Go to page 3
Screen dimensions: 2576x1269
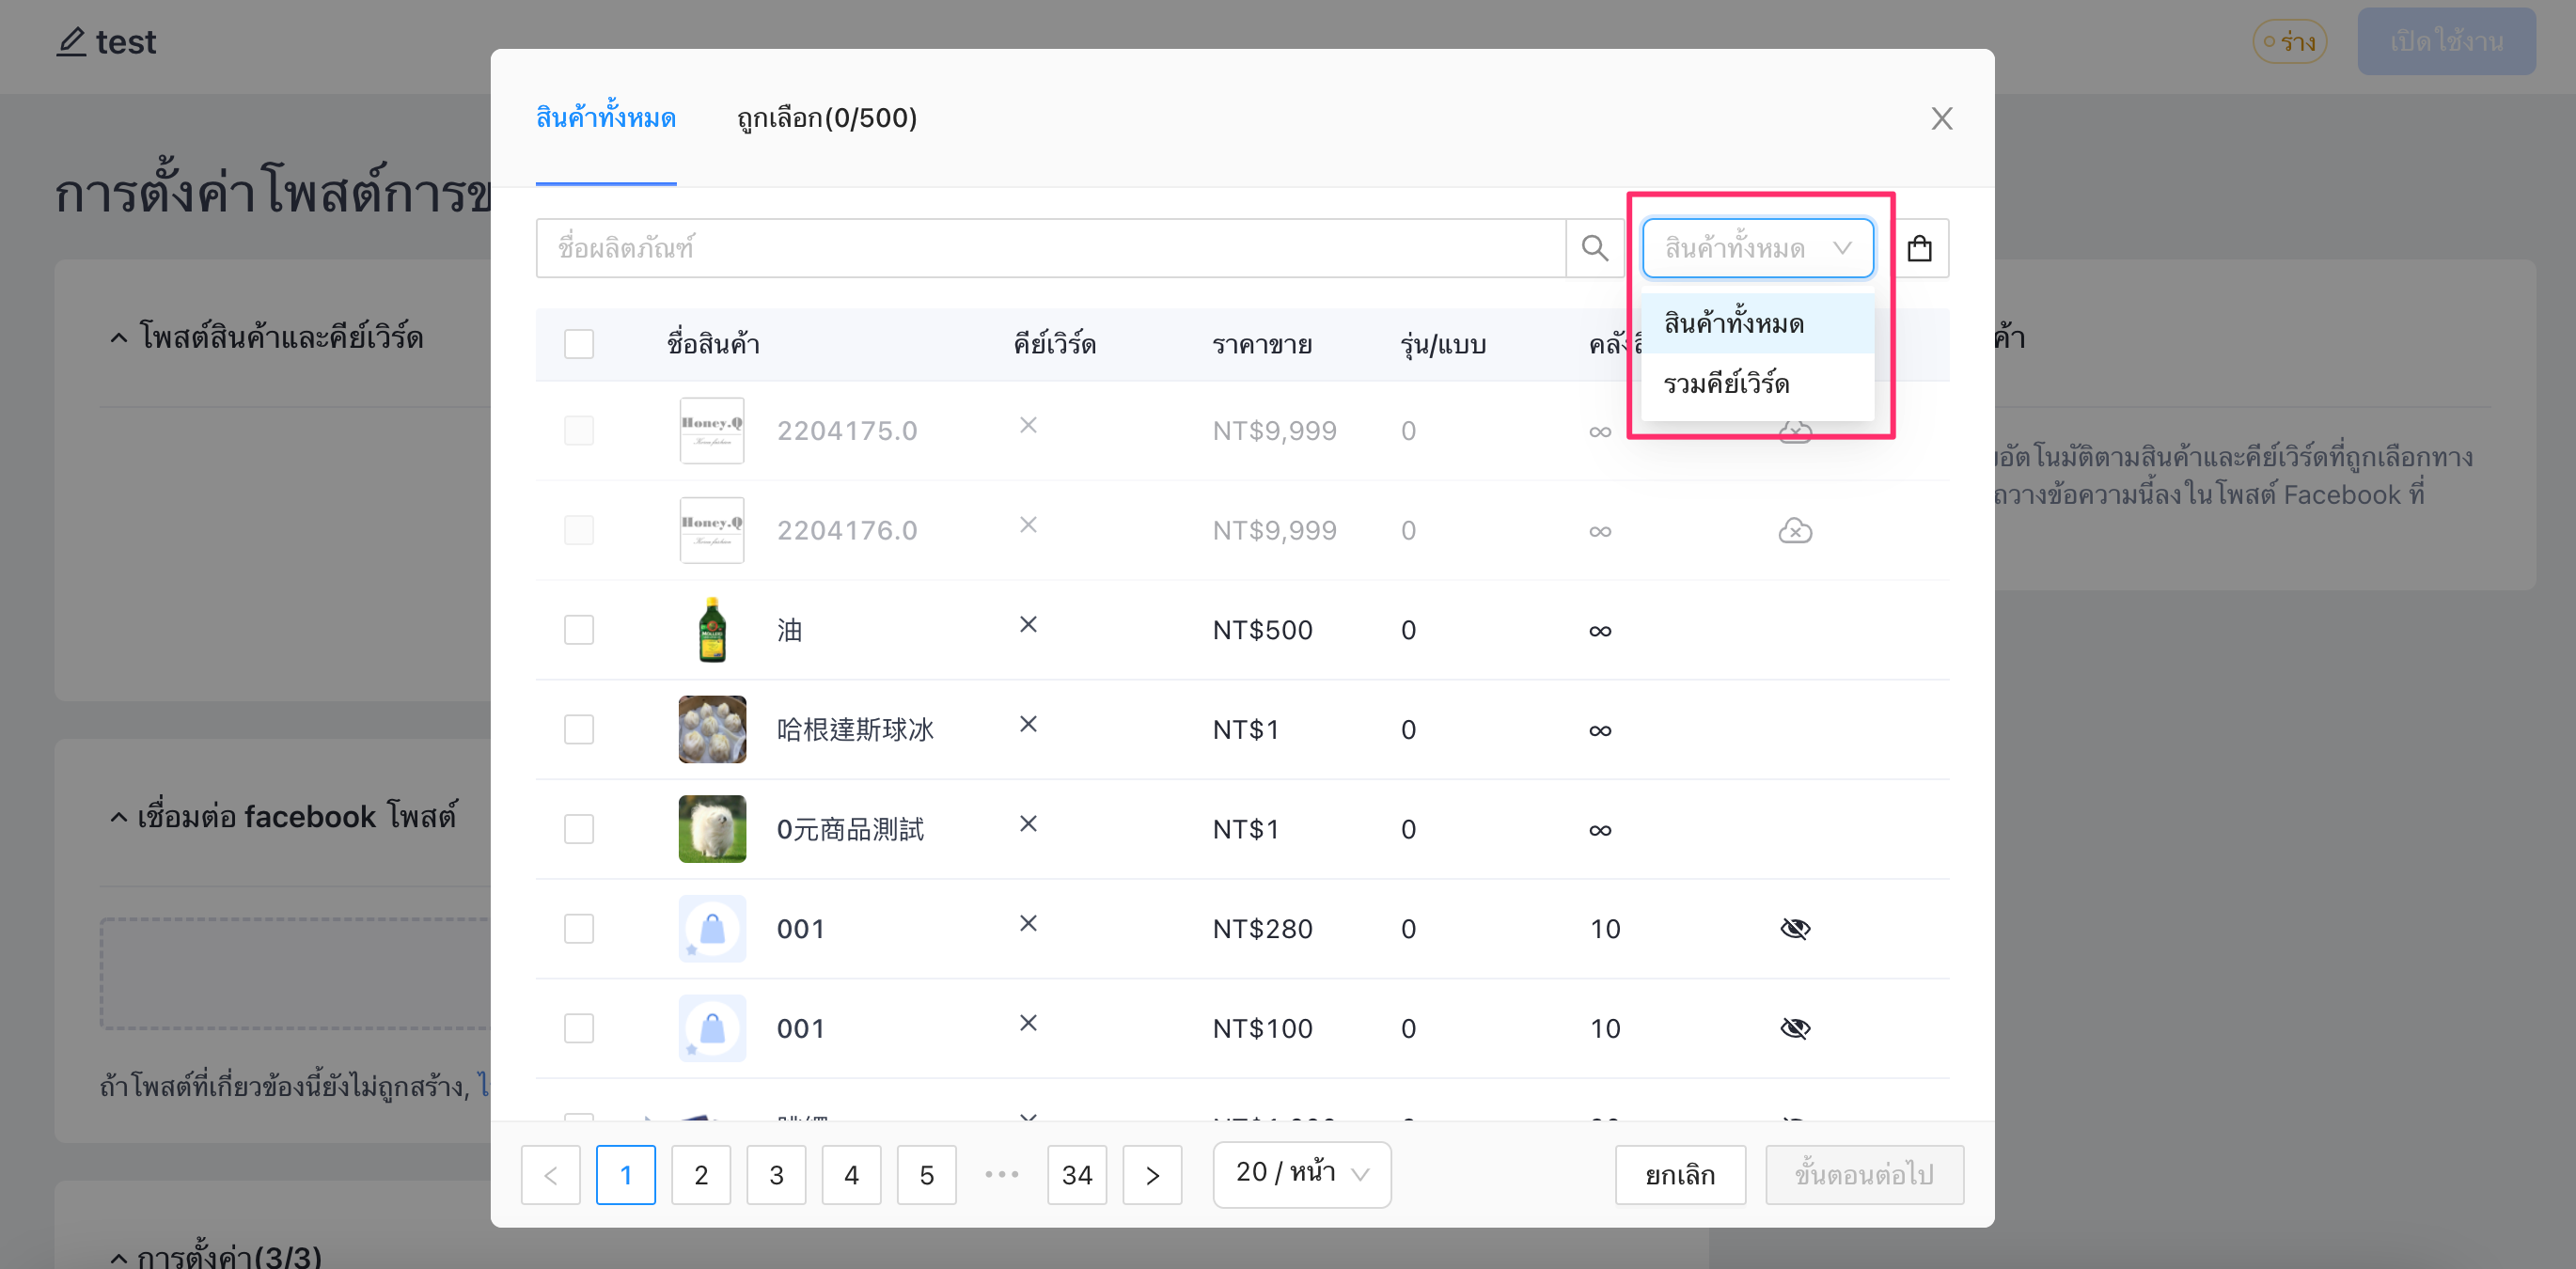(x=776, y=1175)
